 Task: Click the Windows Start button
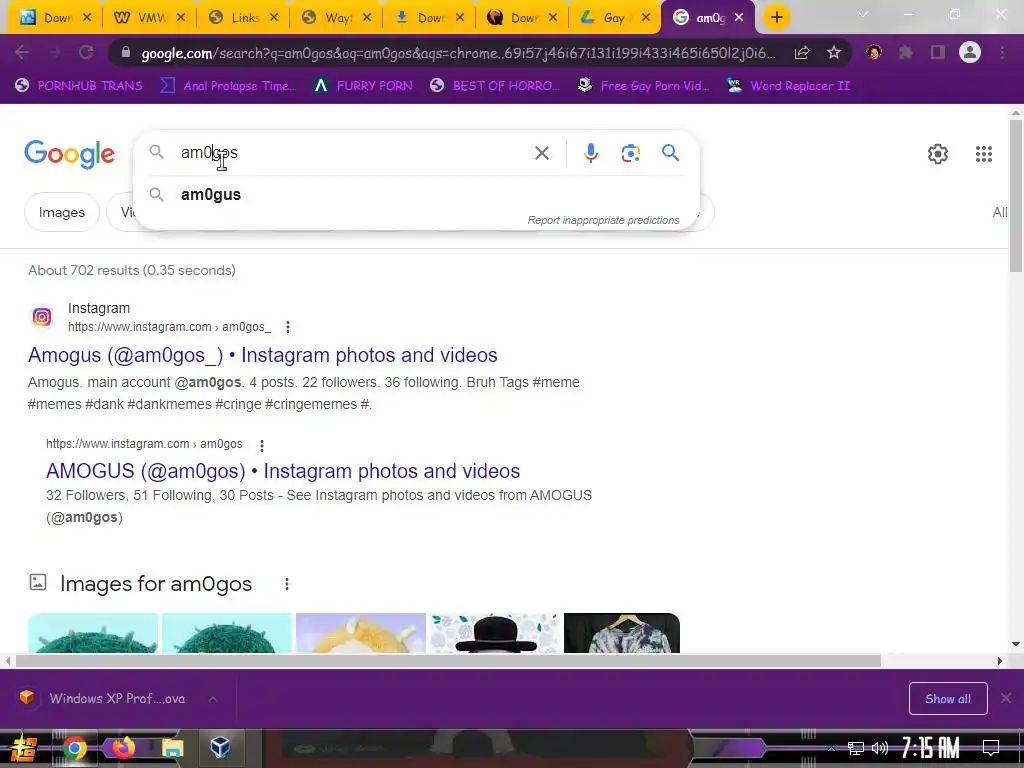coord(24,748)
